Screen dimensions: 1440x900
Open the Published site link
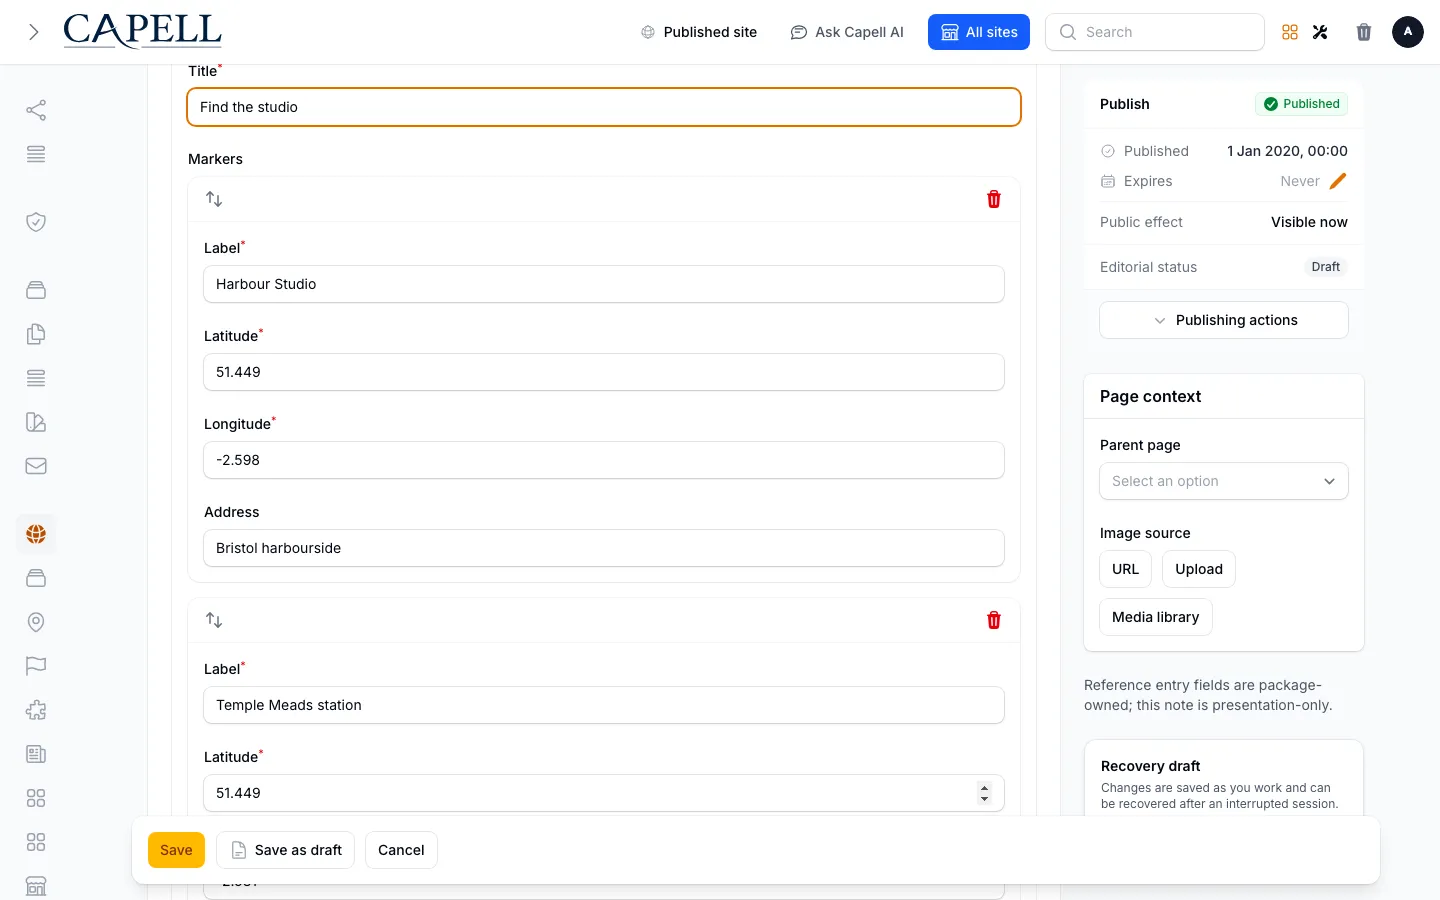coord(699,32)
